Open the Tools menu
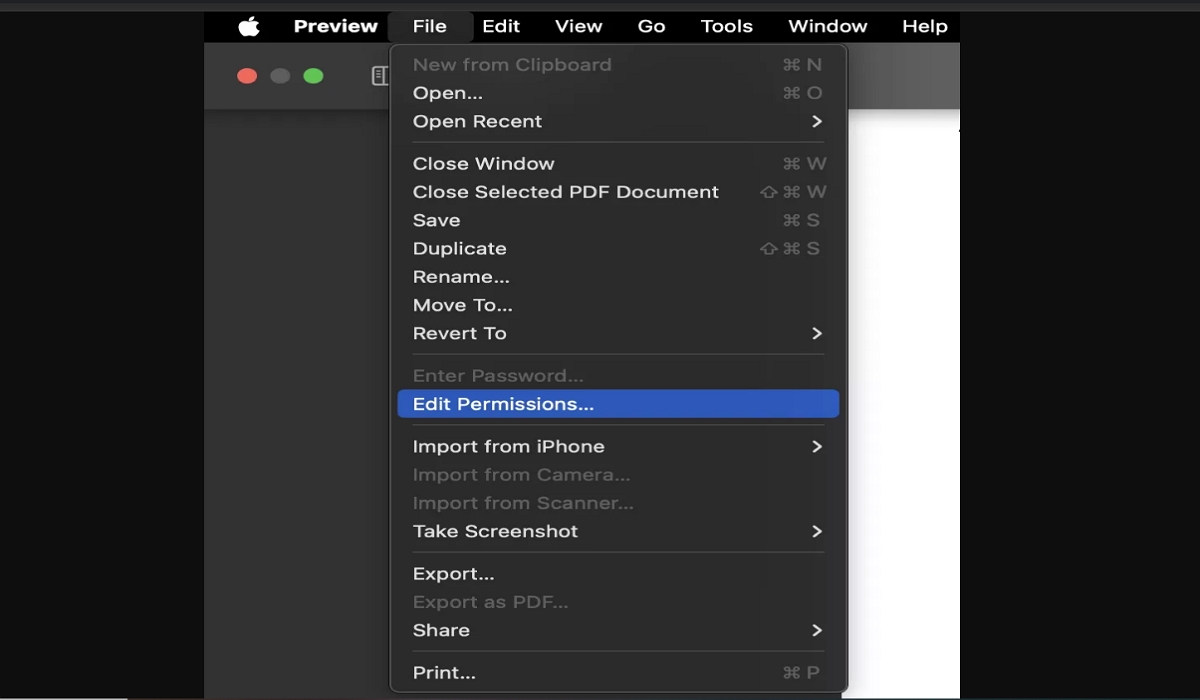Screen dimensions: 1200x700 click(726, 27)
